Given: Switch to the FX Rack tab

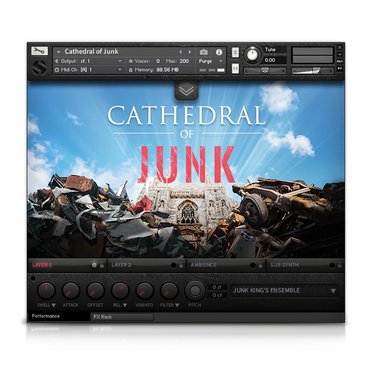Looking at the screenshot, I should (x=122, y=317).
